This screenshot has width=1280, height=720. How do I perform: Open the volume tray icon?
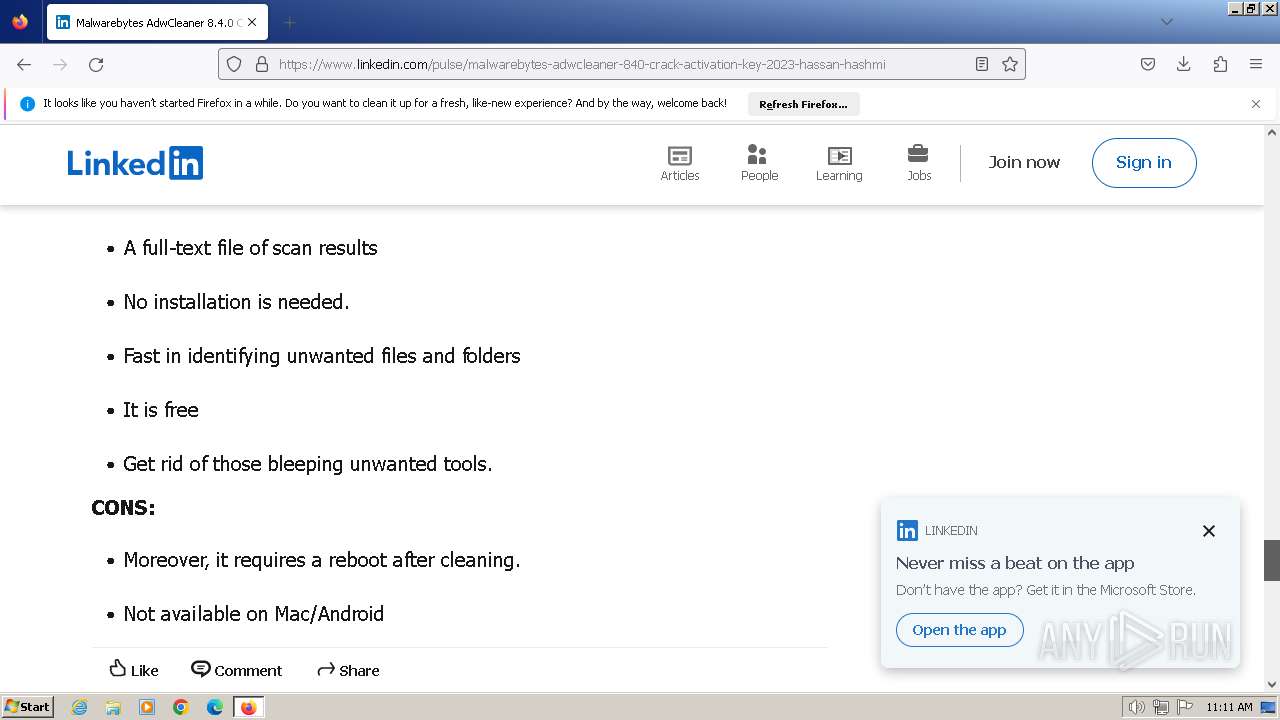pos(1137,707)
